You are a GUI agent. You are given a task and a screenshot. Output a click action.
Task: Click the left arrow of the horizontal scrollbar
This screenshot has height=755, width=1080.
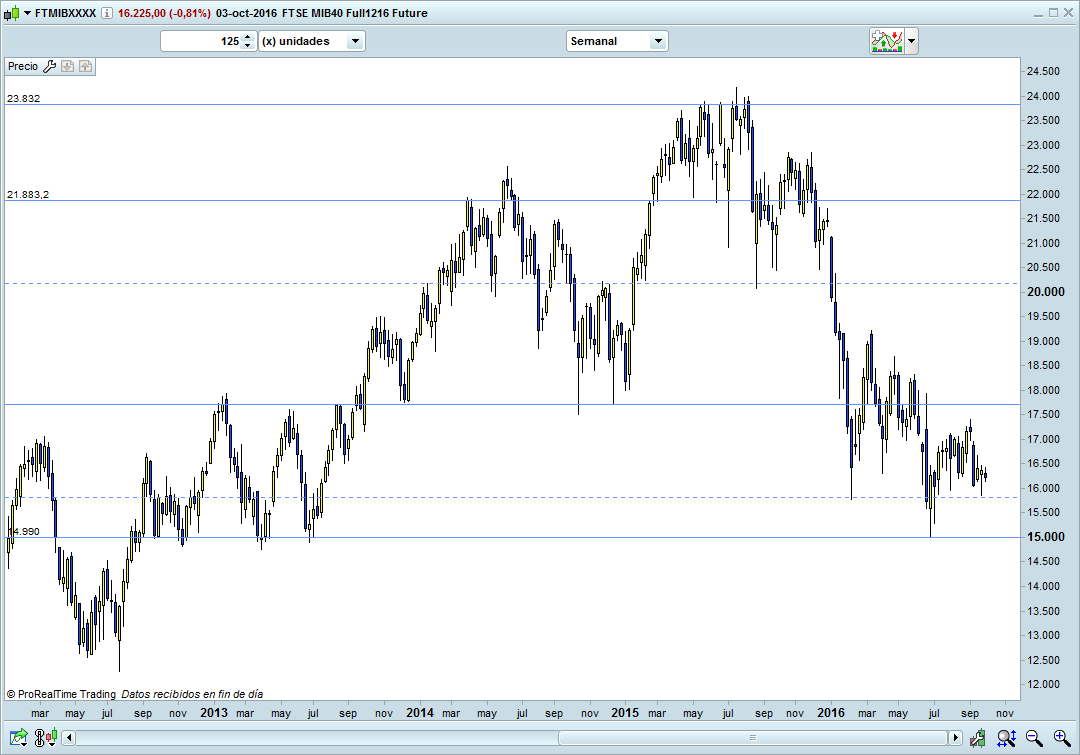click(68, 737)
